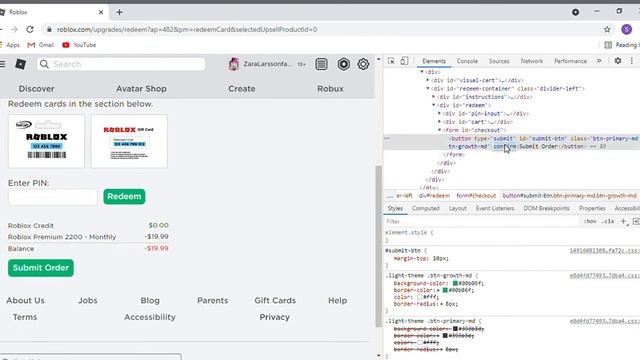Collapse the form checkout node
Screen dimensions: 640x360
tap(439, 130)
